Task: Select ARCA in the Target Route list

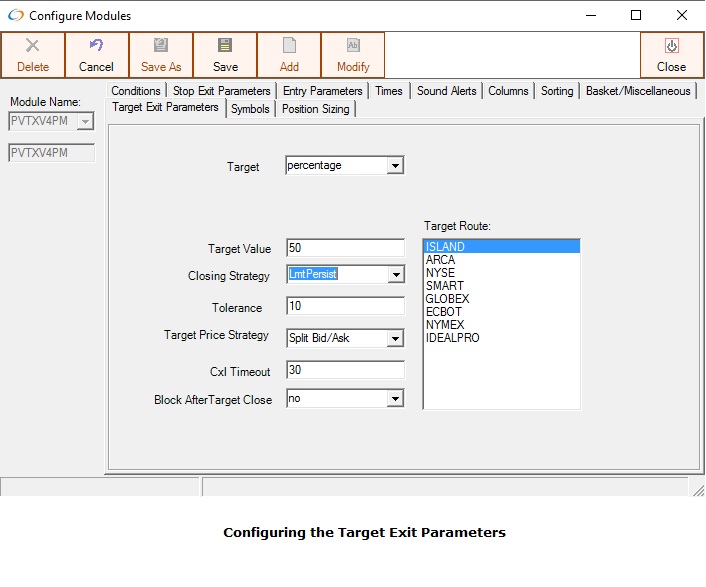Action: pyautogui.click(x=440, y=260)
